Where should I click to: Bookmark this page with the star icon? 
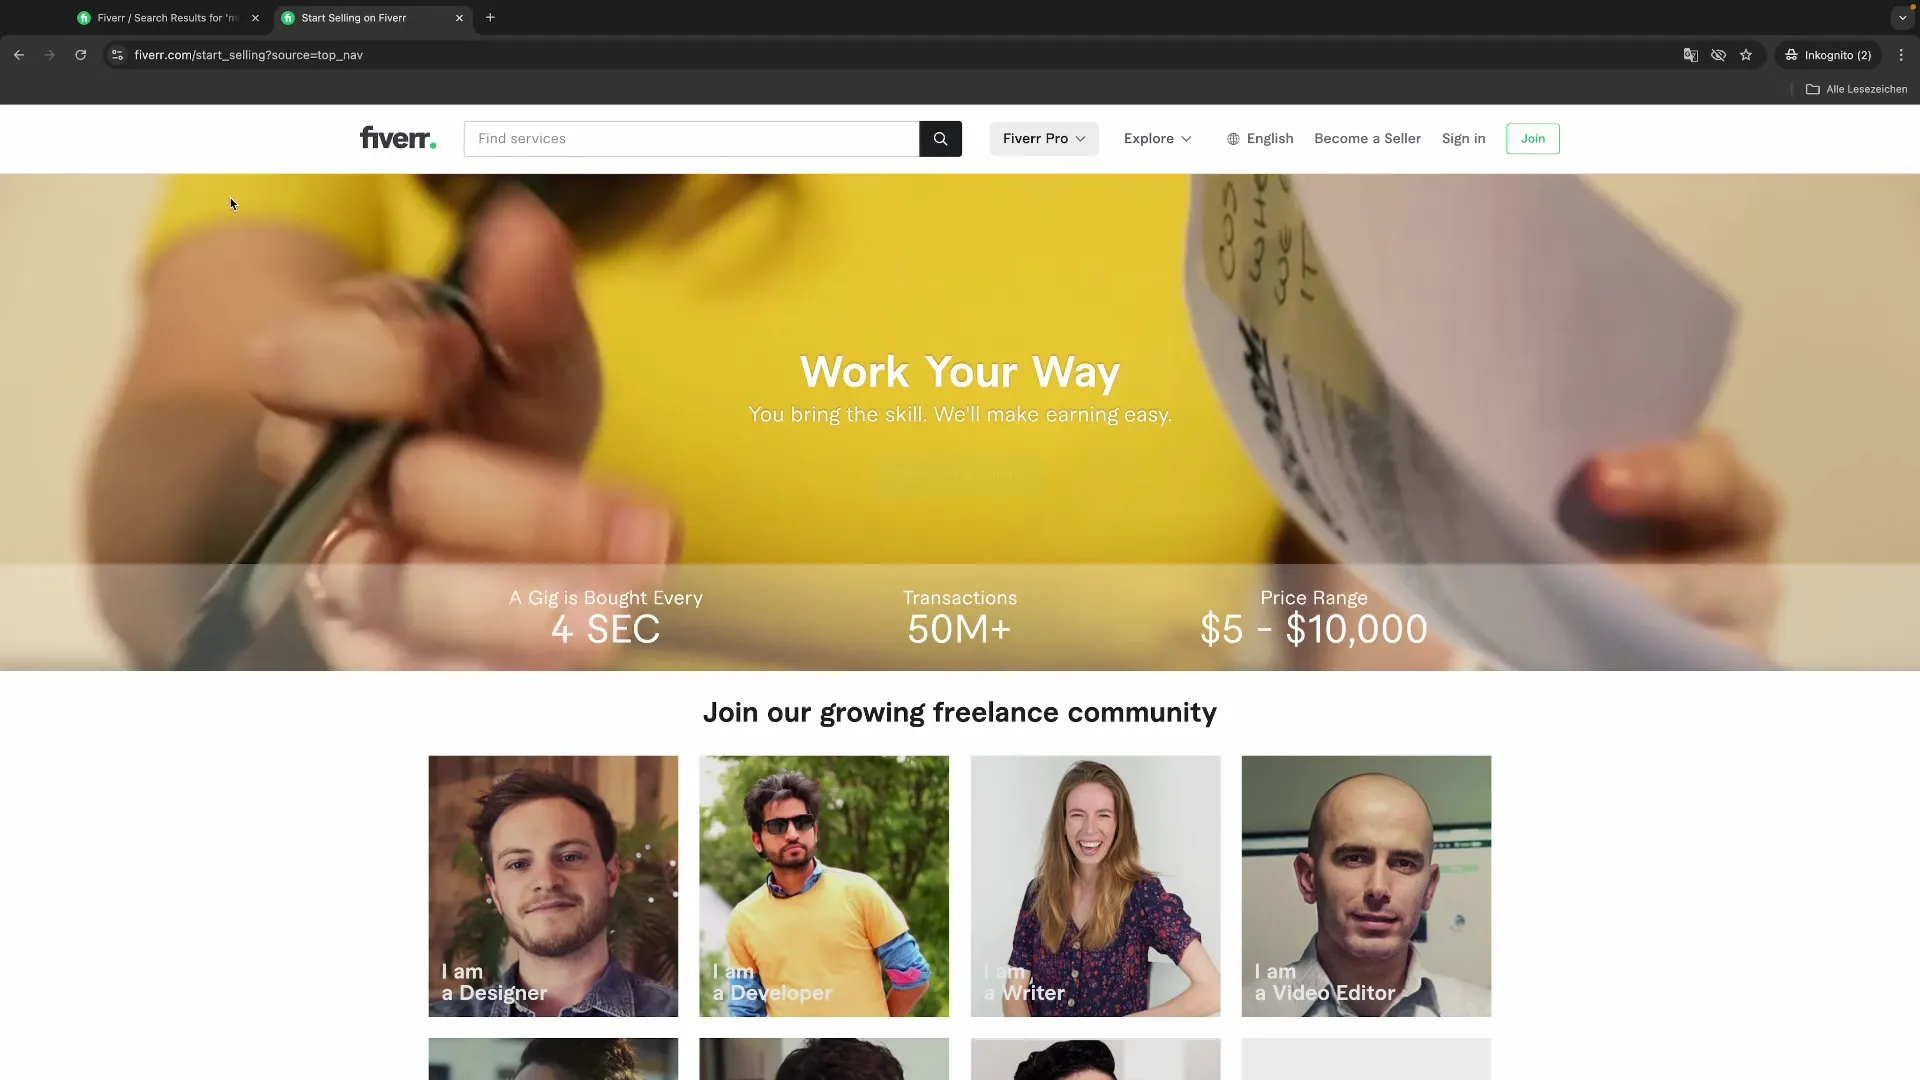(1746, 55)
